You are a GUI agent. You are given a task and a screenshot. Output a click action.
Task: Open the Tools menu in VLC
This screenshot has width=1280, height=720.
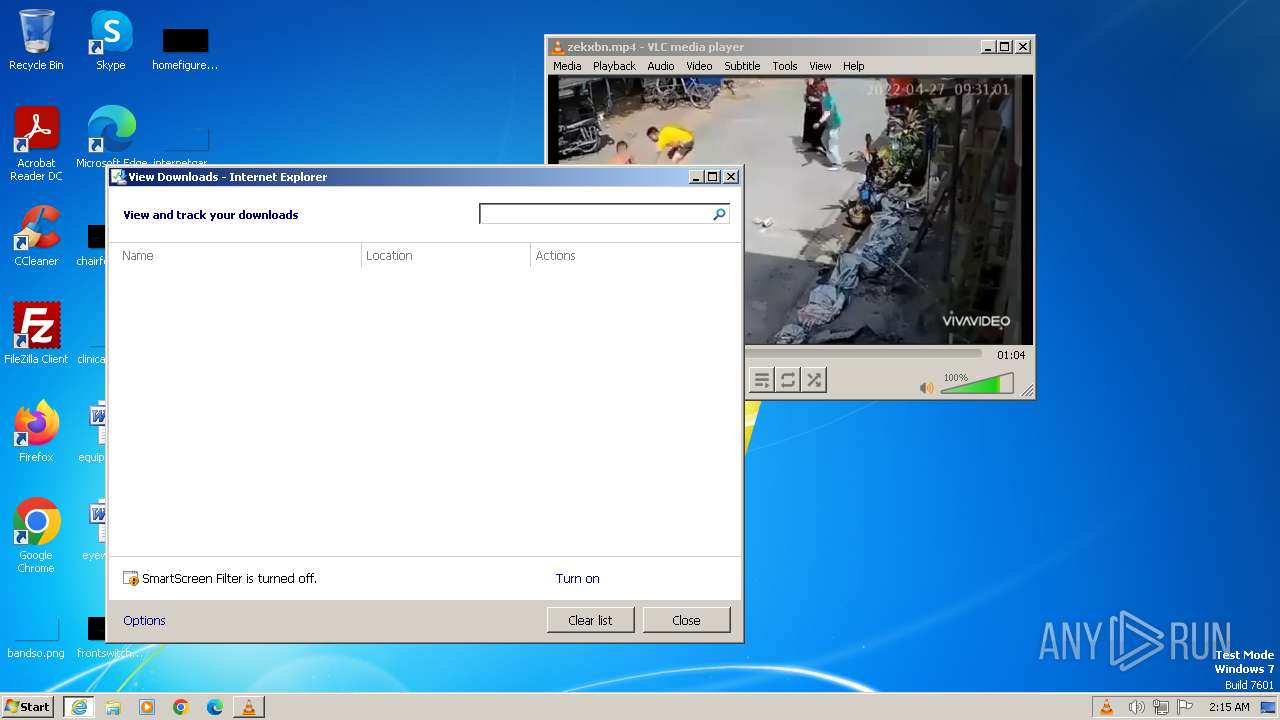(785, 66)
